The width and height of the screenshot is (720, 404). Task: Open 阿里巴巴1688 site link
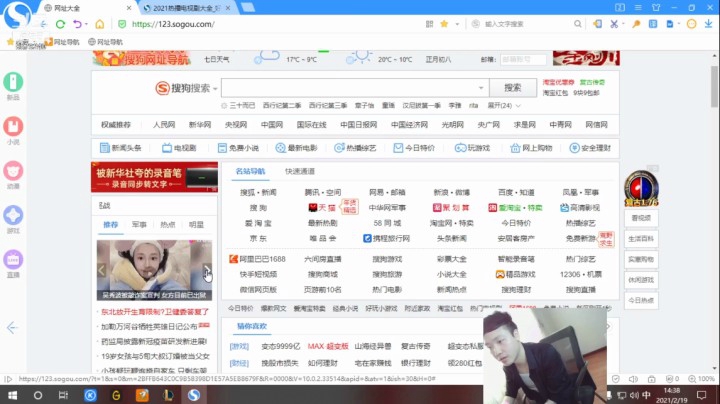257,259
